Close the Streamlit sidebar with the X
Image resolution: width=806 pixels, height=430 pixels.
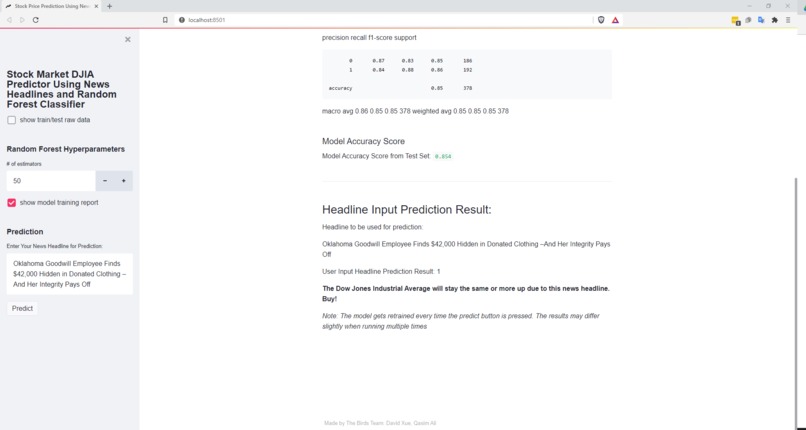(127, 40)
